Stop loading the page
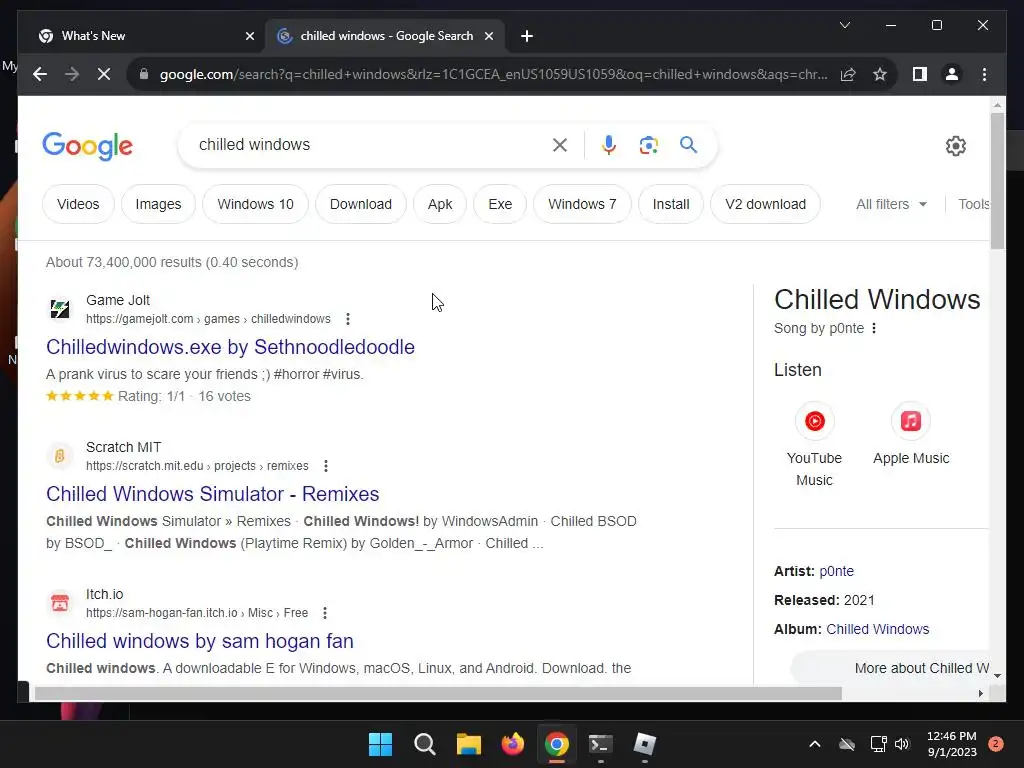The height and width of the screenshot is (768, 1024). coord(104,74)
